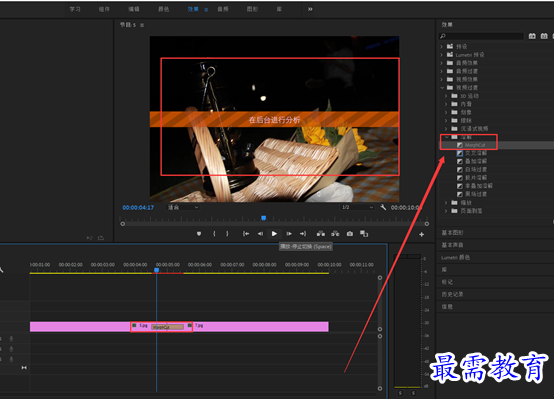Image resolution: width=554 pixels, height=399 pixels.
Task: Expand the 3D 运动 folder
Action: pyautogui.click(x=446, y=96)
